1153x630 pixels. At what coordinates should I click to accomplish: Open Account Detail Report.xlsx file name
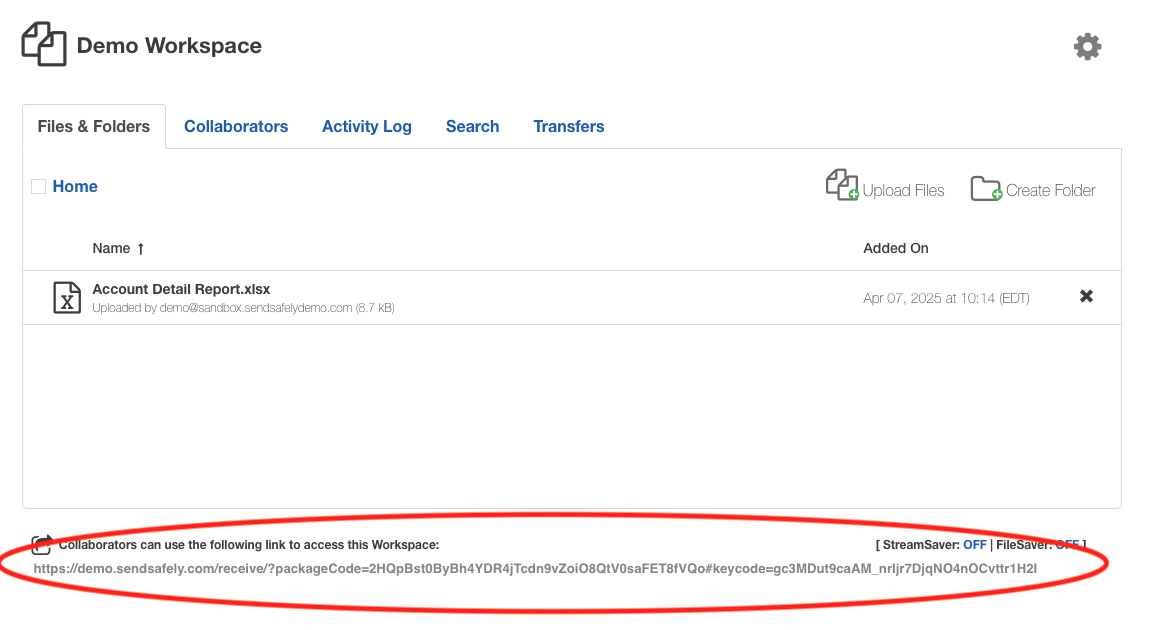click(x=181, y=289)
